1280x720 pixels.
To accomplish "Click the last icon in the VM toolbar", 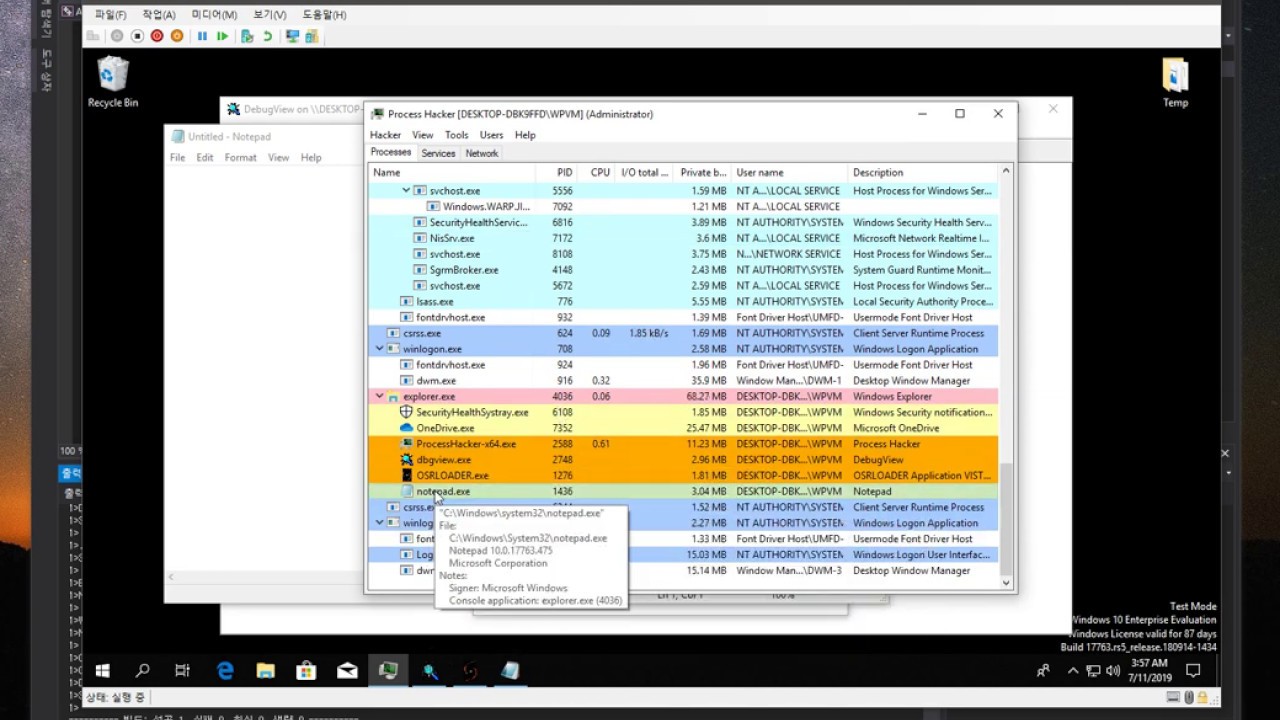I will coord(311,36).
